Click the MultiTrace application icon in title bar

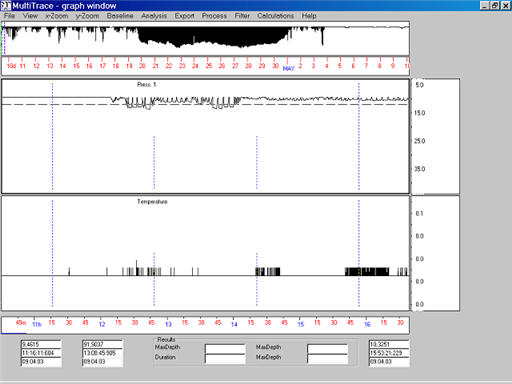tap(6, 5)
